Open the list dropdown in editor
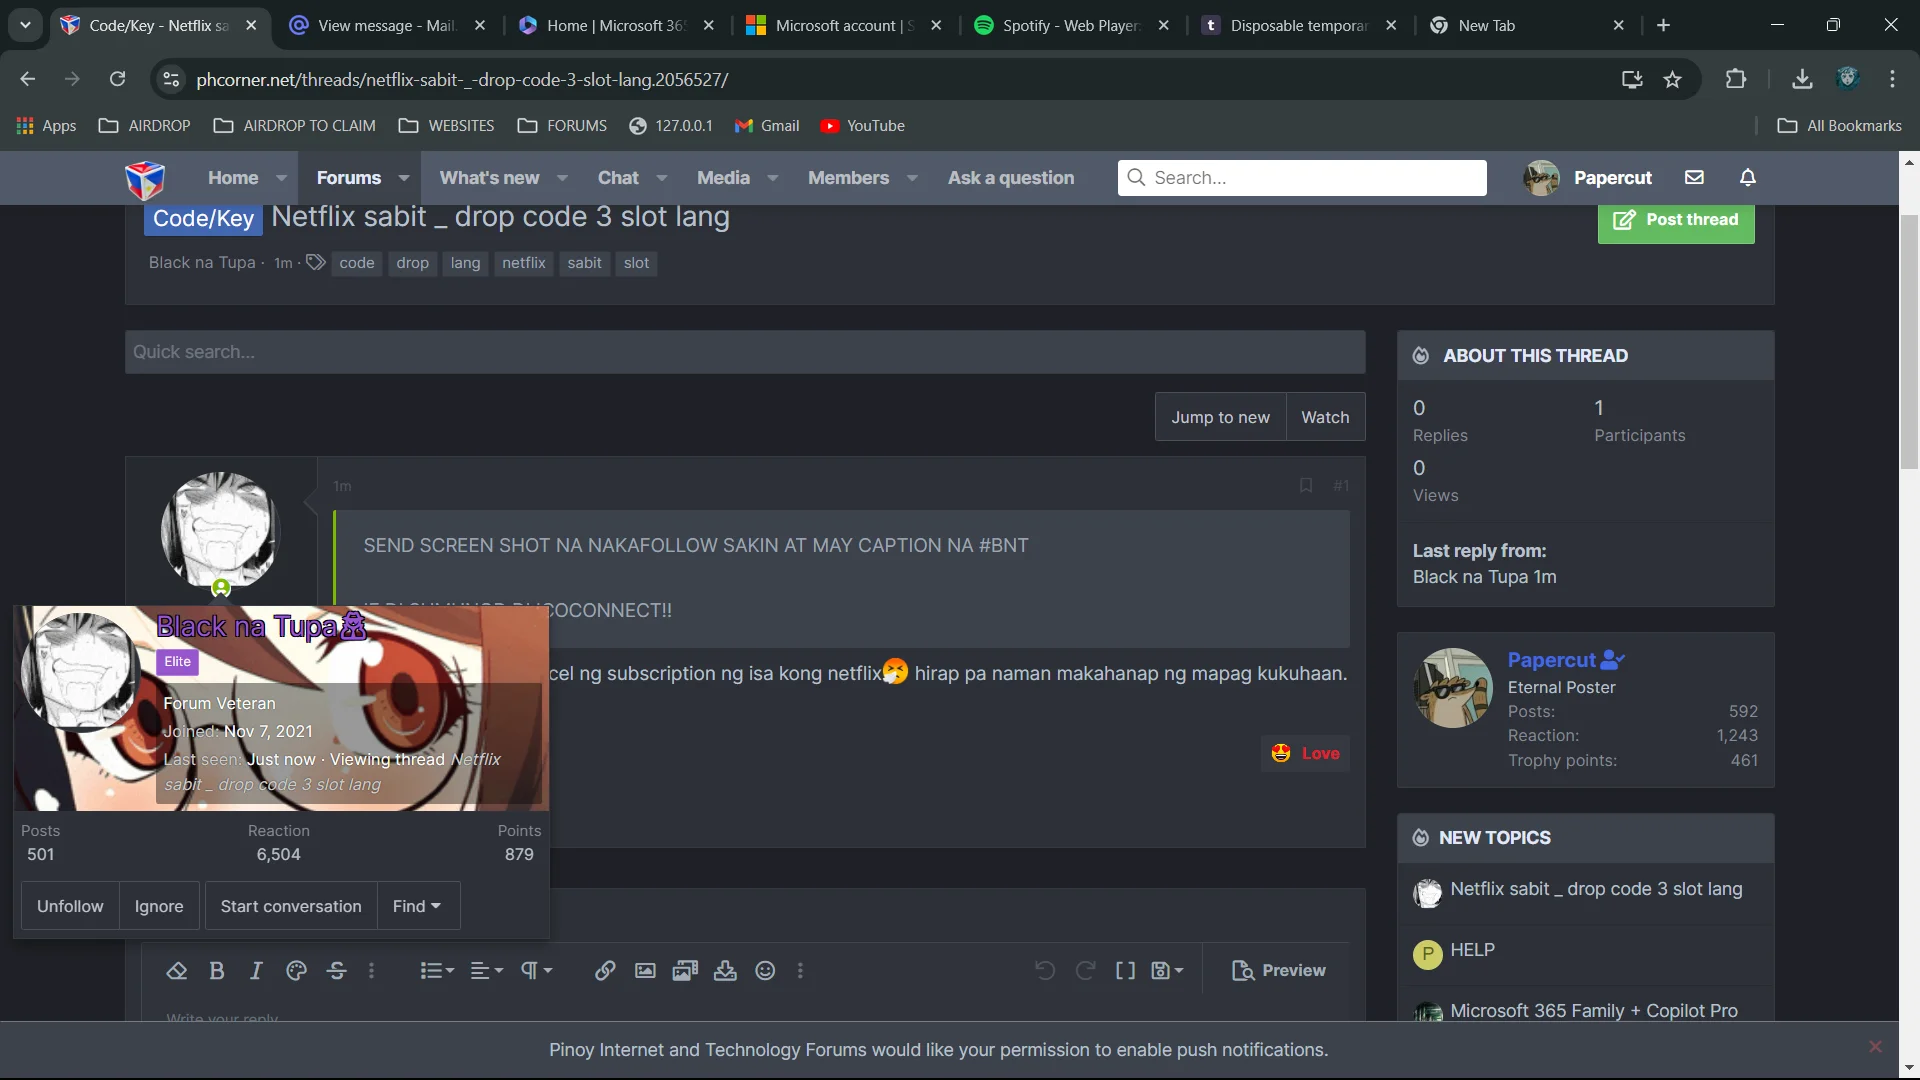 click(x=437, y=971)
